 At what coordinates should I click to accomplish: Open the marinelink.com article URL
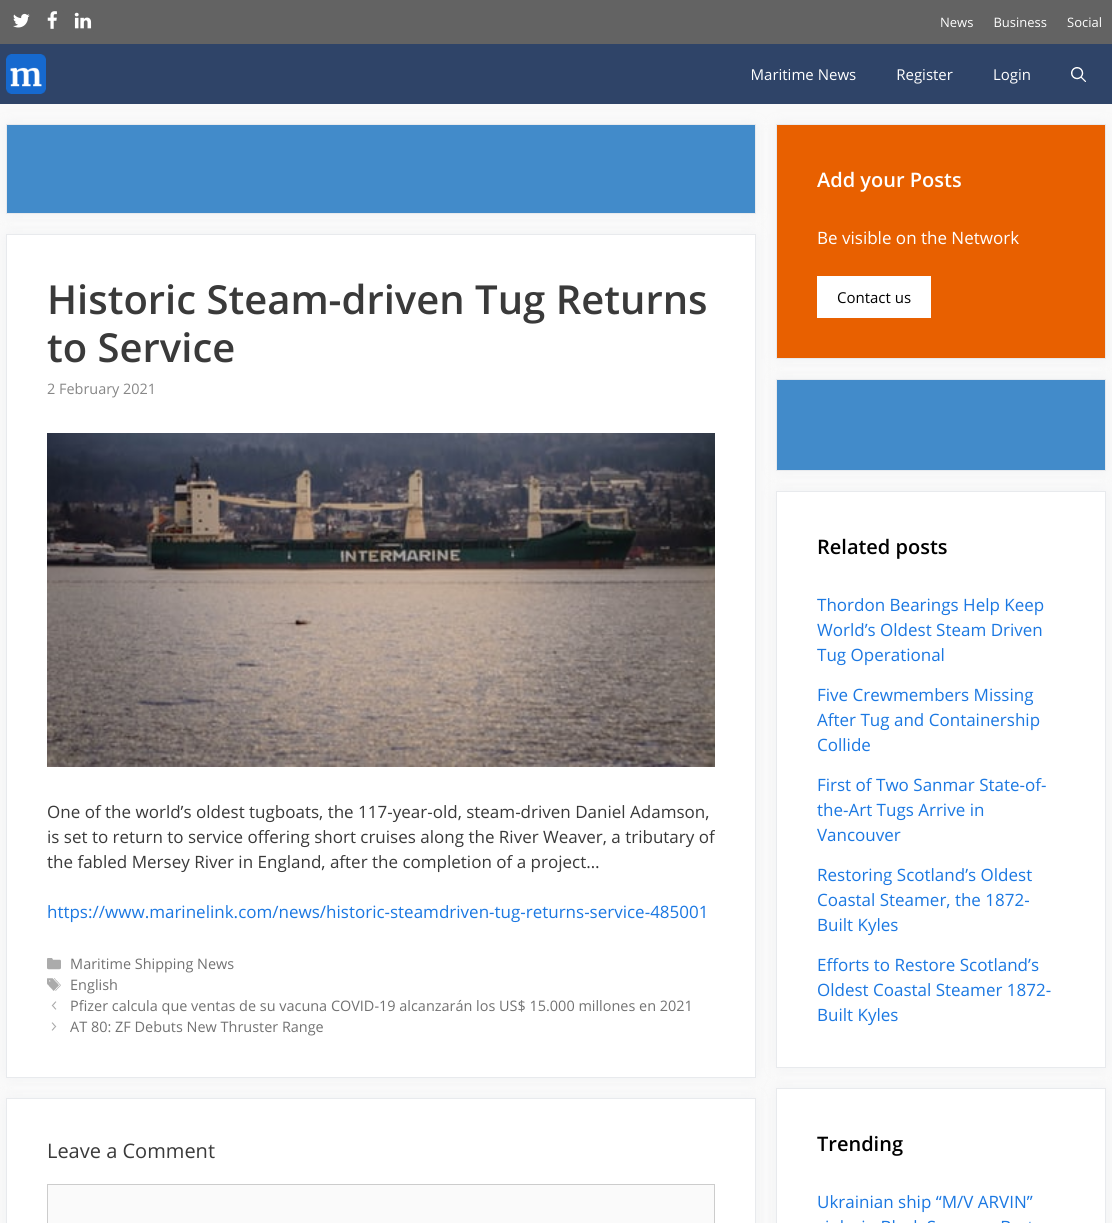pyautogui.click(x=377, y=912)
